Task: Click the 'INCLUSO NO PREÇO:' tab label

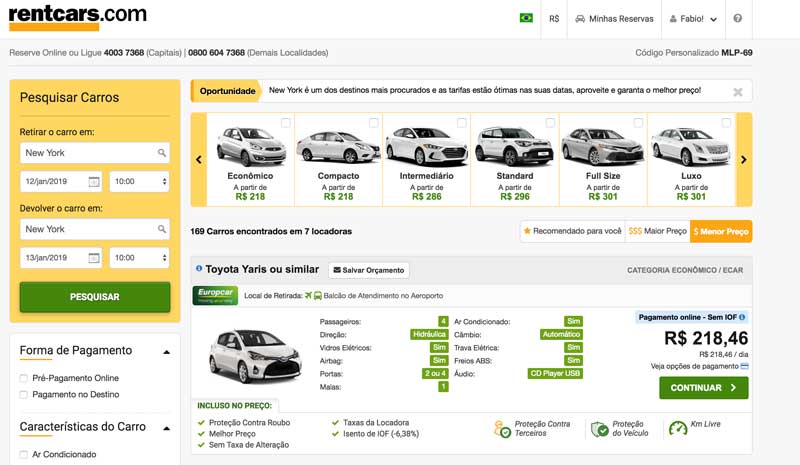Action: click(x=235, y=406)
